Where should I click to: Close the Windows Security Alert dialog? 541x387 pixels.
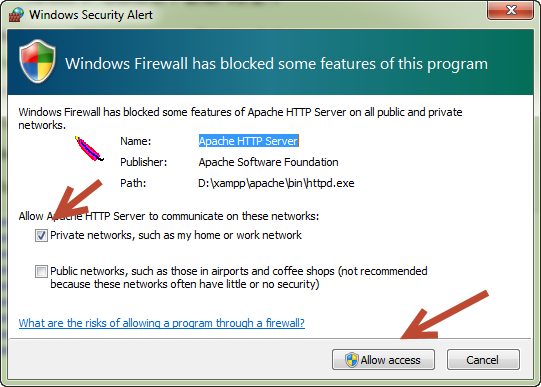coord(511,10)
